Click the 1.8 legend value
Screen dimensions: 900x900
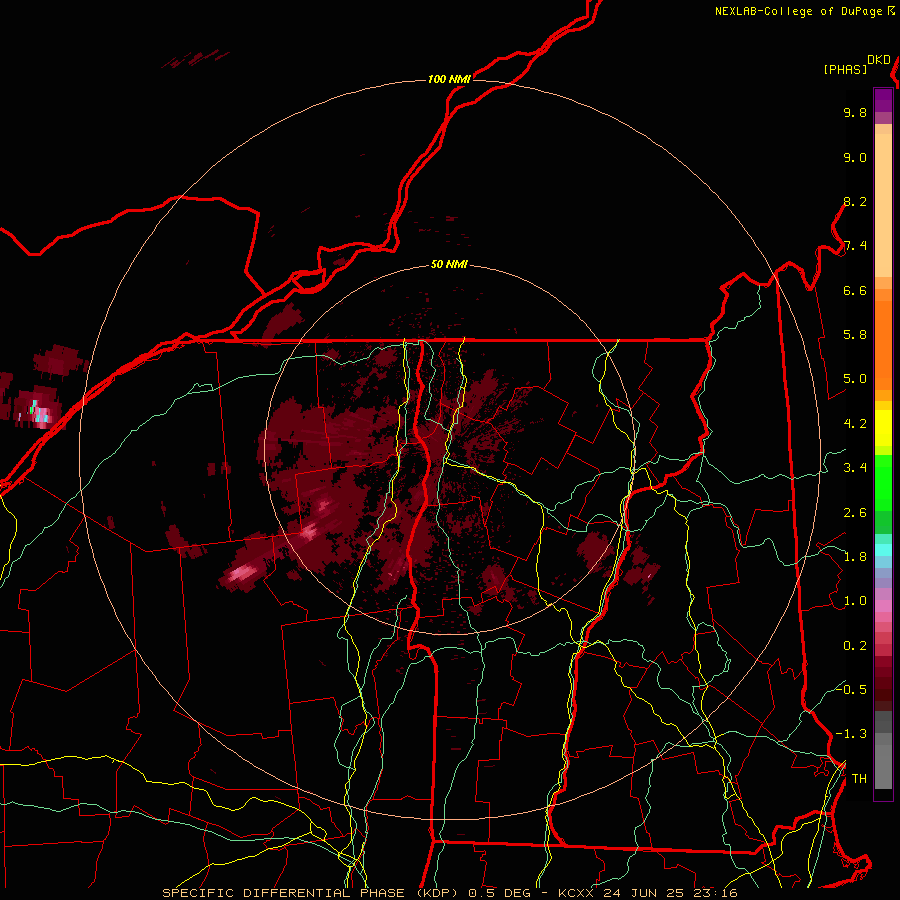click(x=855, y=557)
